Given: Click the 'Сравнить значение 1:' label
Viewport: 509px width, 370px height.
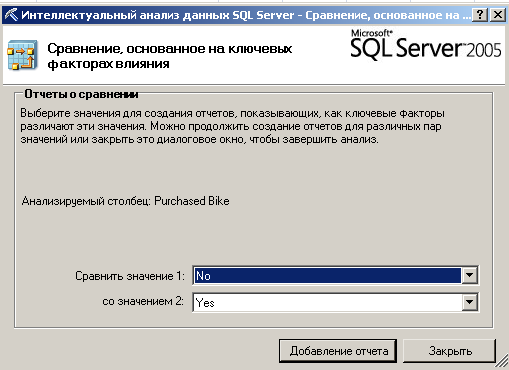Looking at the screenshot, I should pos(130,276).
